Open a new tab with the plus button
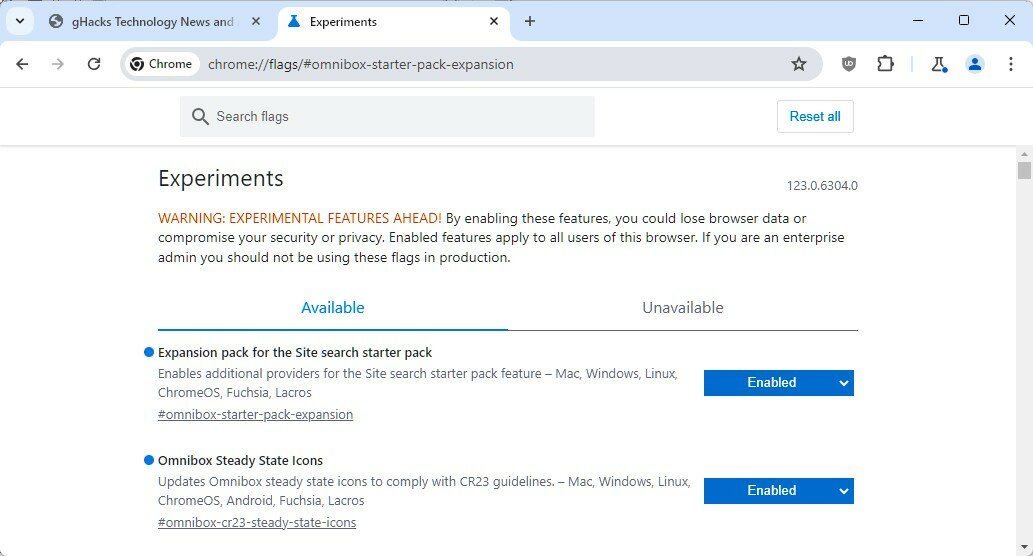1033x556 pixels. [530, 21]
